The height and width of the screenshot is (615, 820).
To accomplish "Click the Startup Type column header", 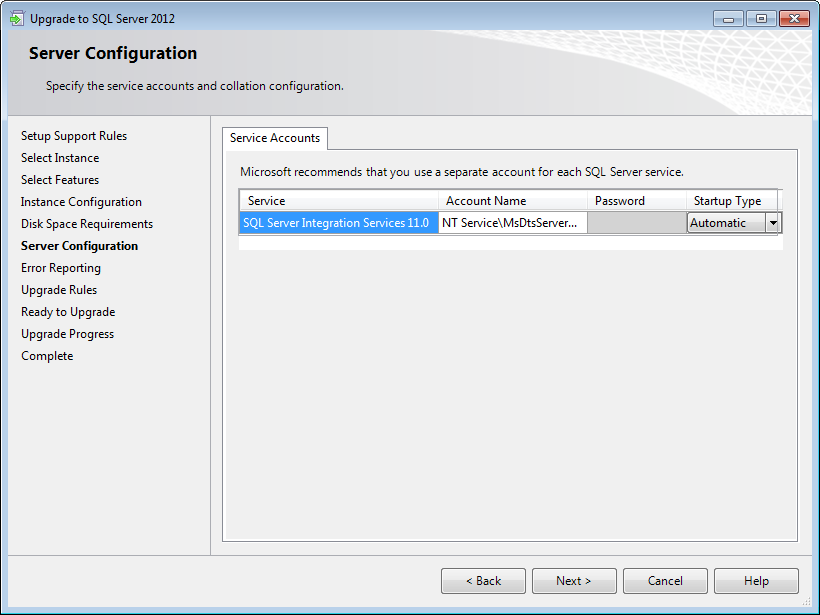I will pyautogui.click(x=732, y=201).
